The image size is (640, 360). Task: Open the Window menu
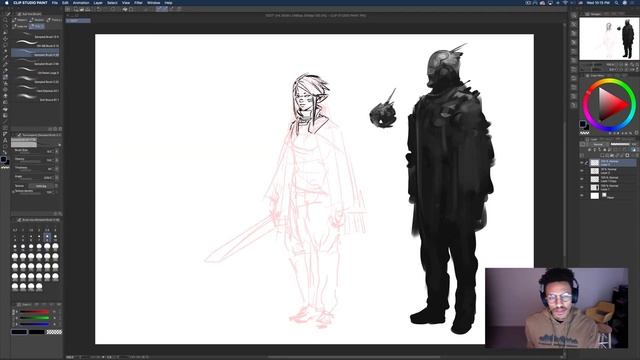[x=153, y=2]
